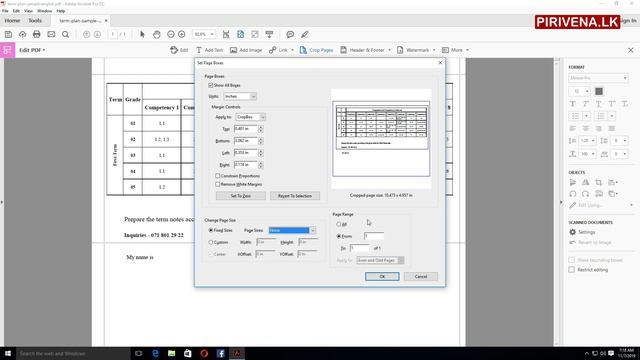Click the align left text icon

click(573, 128)
